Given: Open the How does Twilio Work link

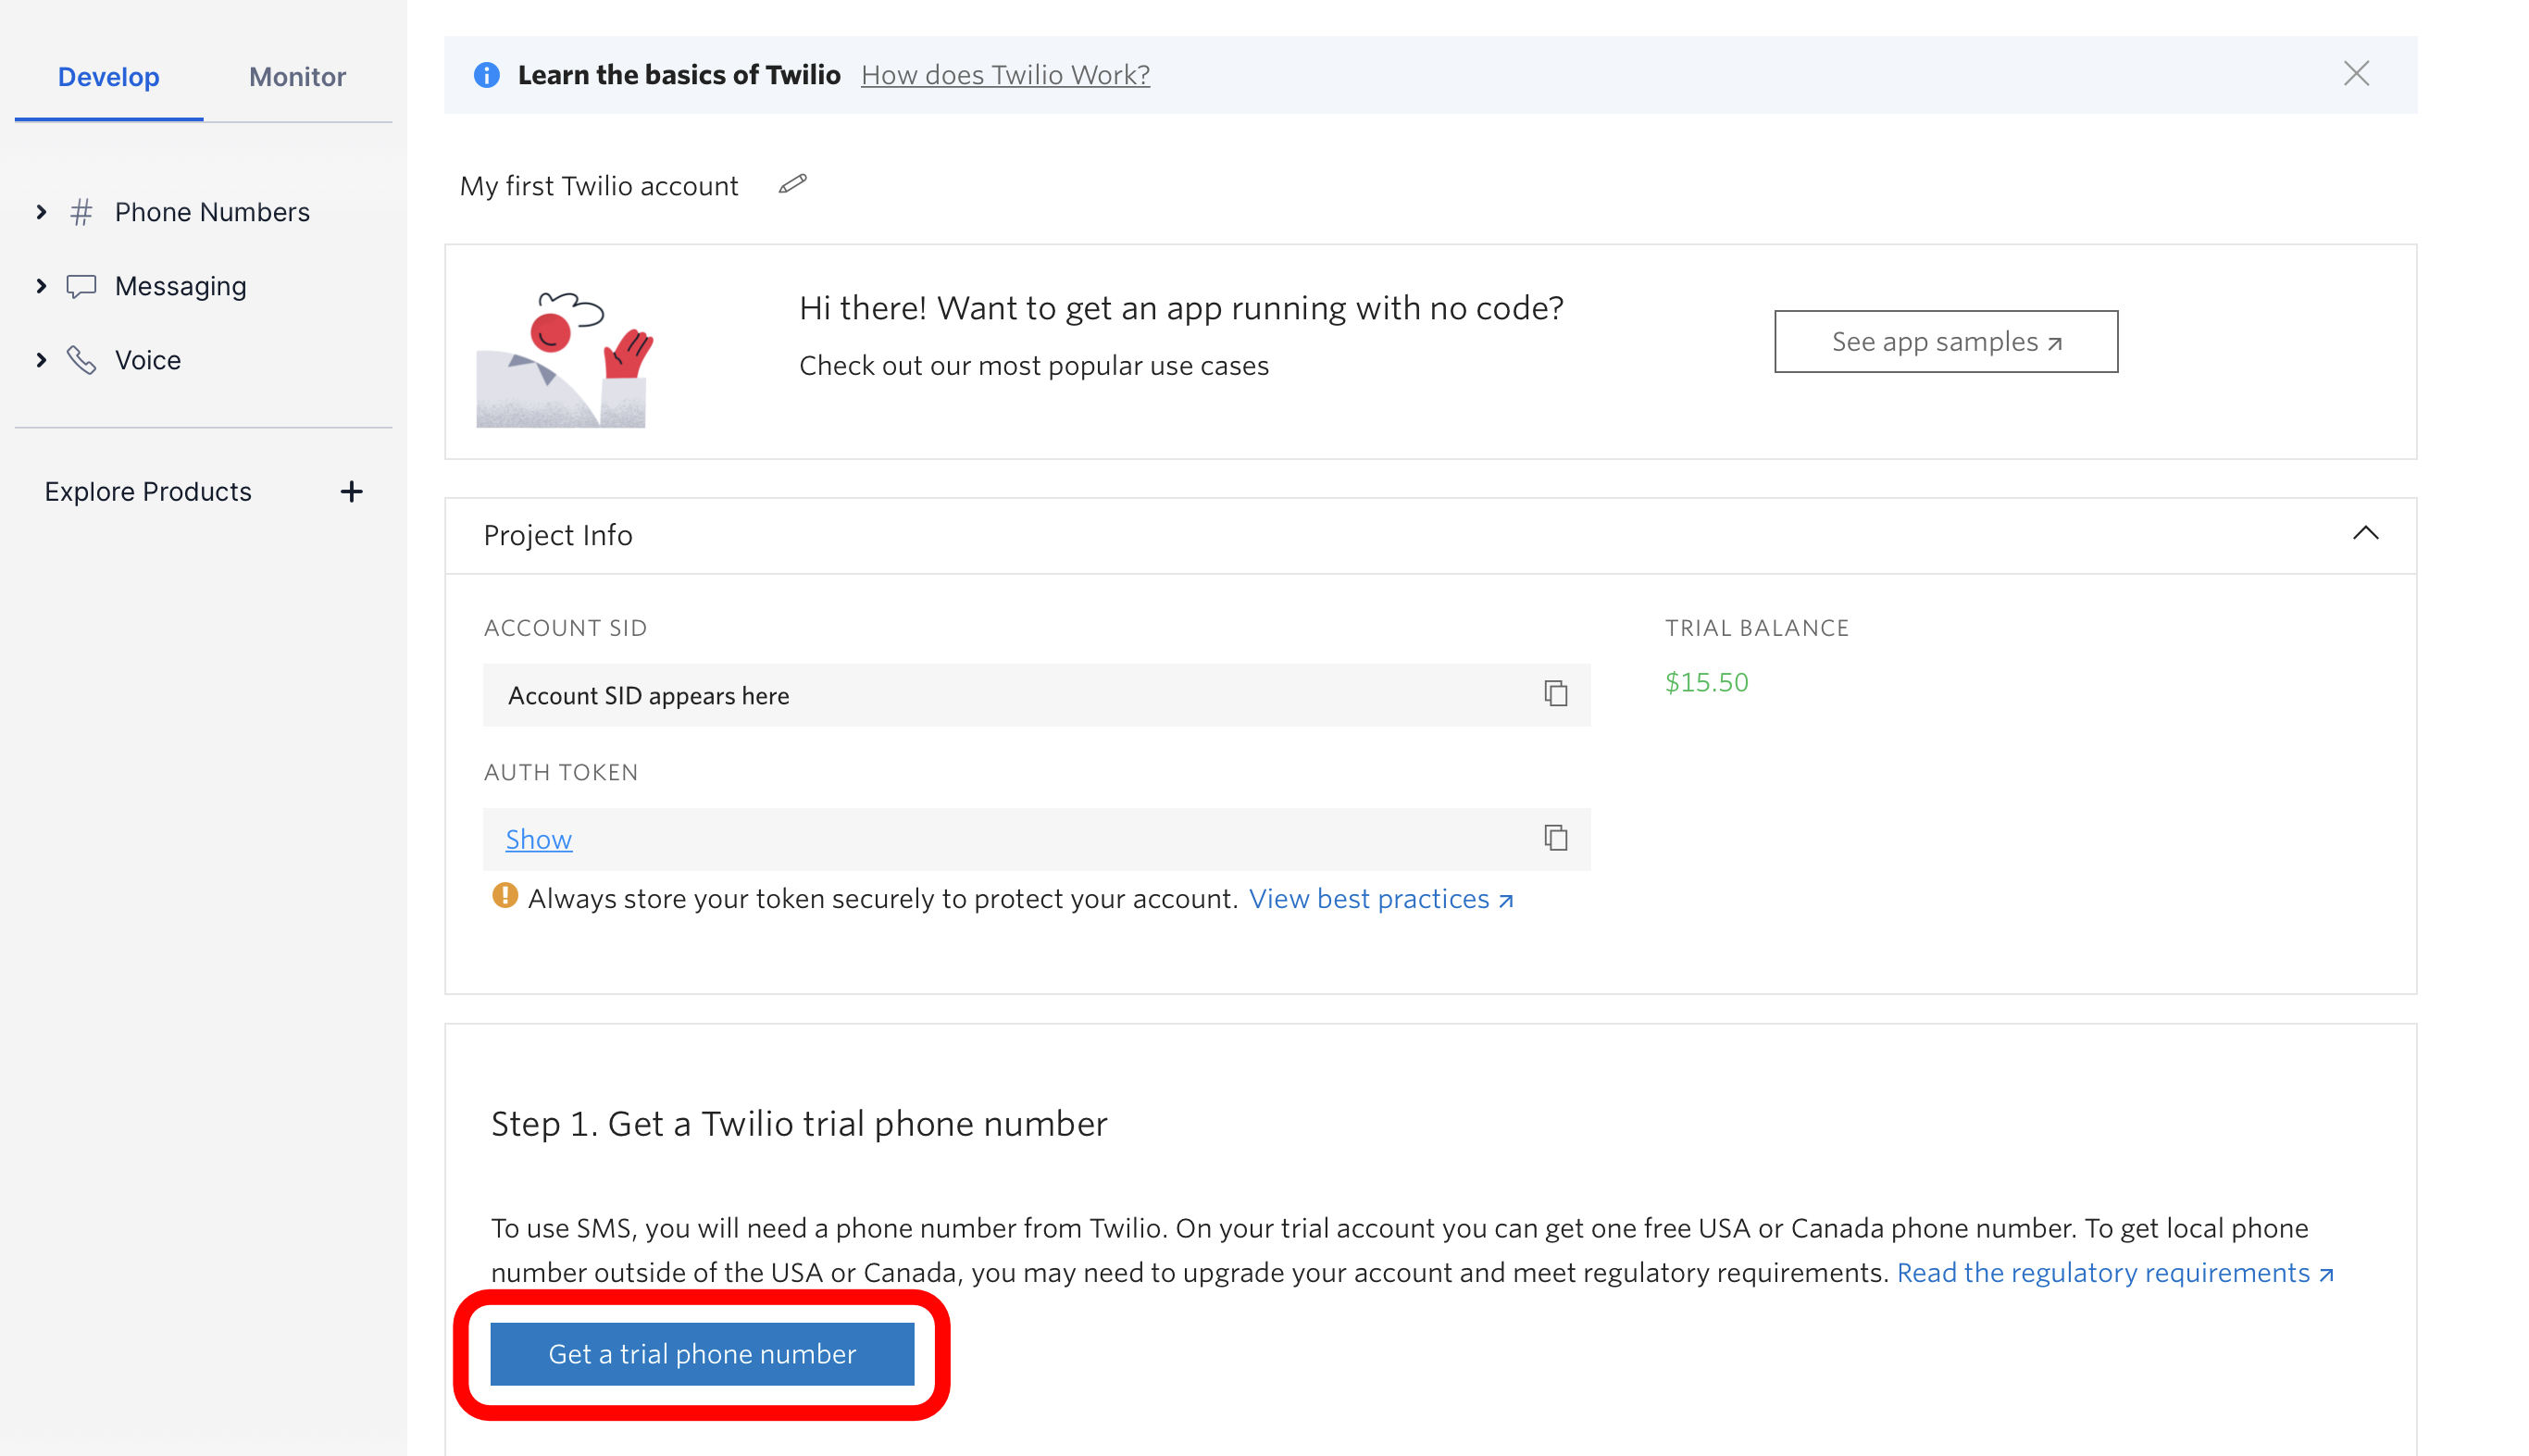Looking at the screenshot, I should [x=1005, y=74].
